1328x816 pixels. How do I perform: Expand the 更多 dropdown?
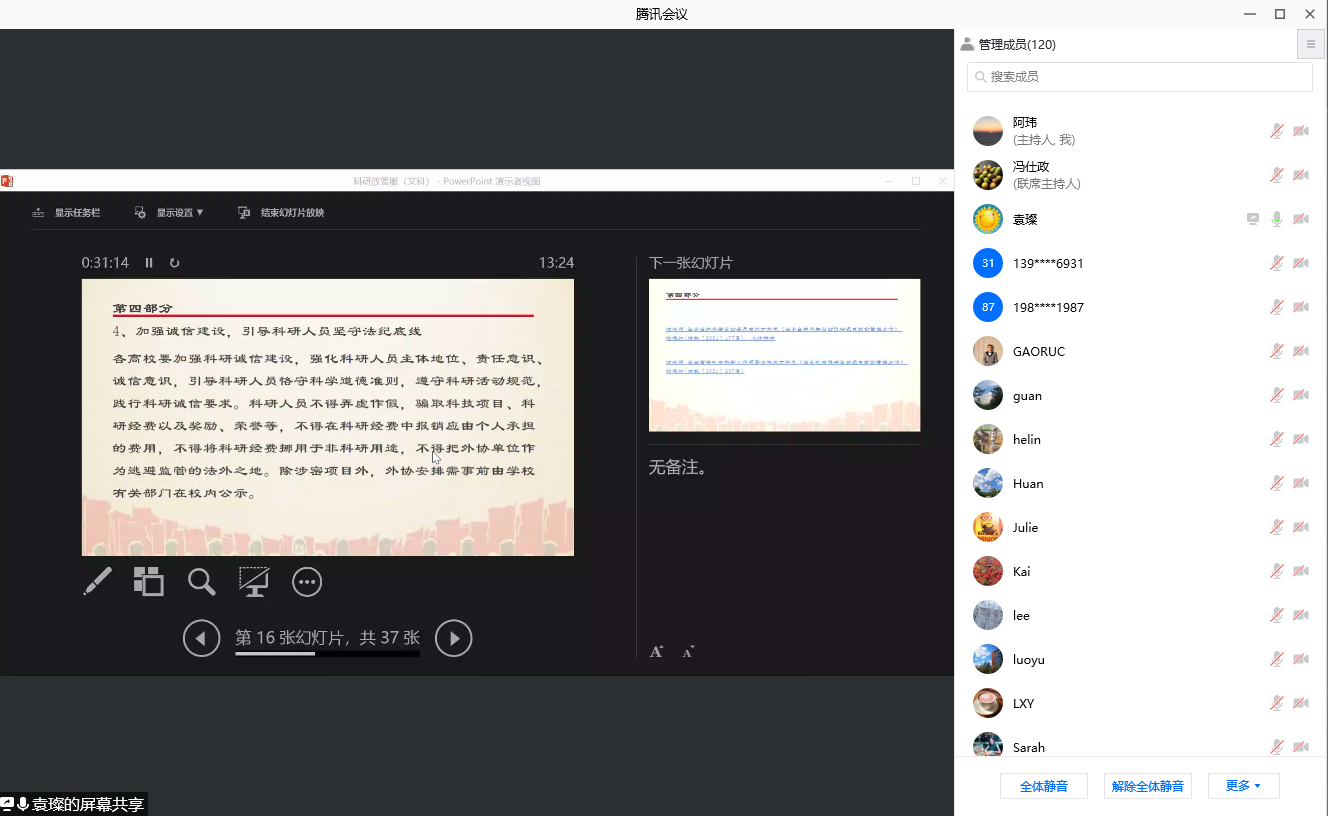[1243, 786]
